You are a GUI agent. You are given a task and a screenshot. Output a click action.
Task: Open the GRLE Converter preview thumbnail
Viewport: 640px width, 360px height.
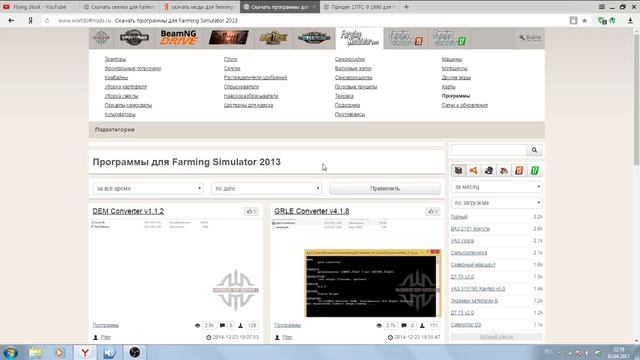click(x=356, y=268)
